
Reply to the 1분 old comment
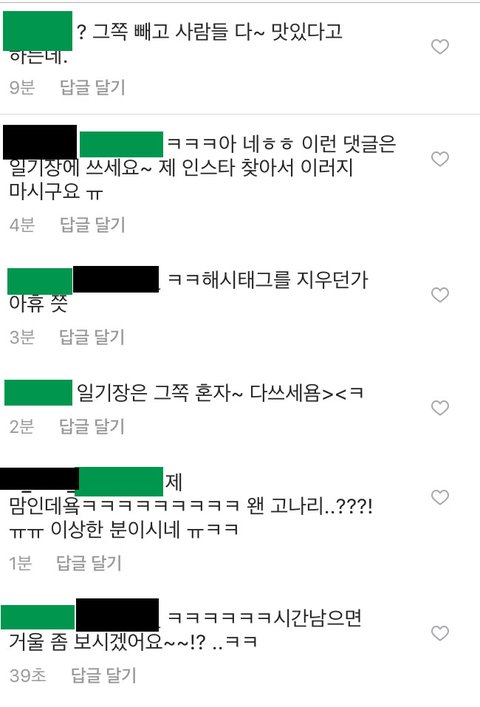[89, 563]
